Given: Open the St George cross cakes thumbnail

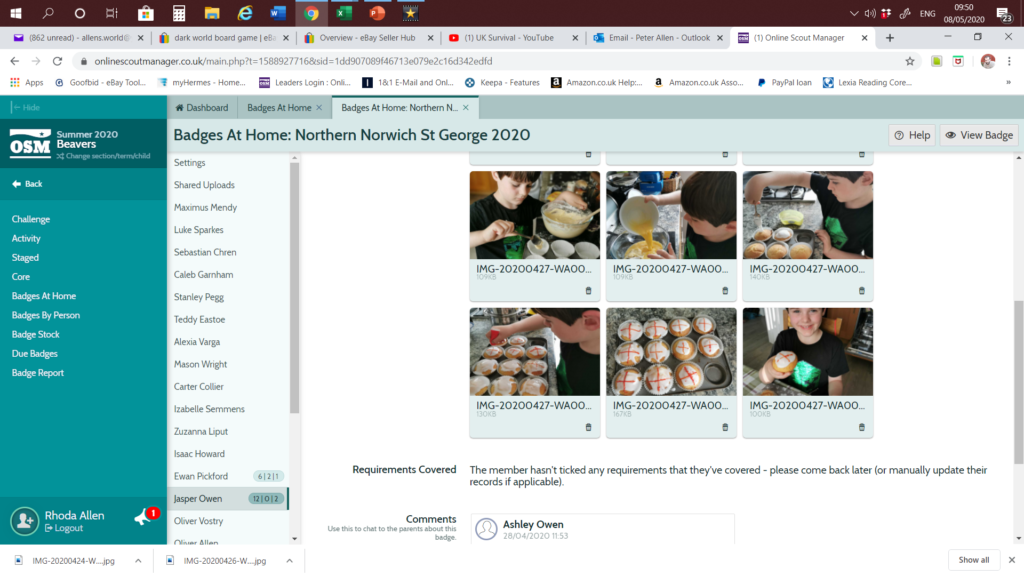Looking at the screenshot, I should pyautogui.click(x=671, y=351).
